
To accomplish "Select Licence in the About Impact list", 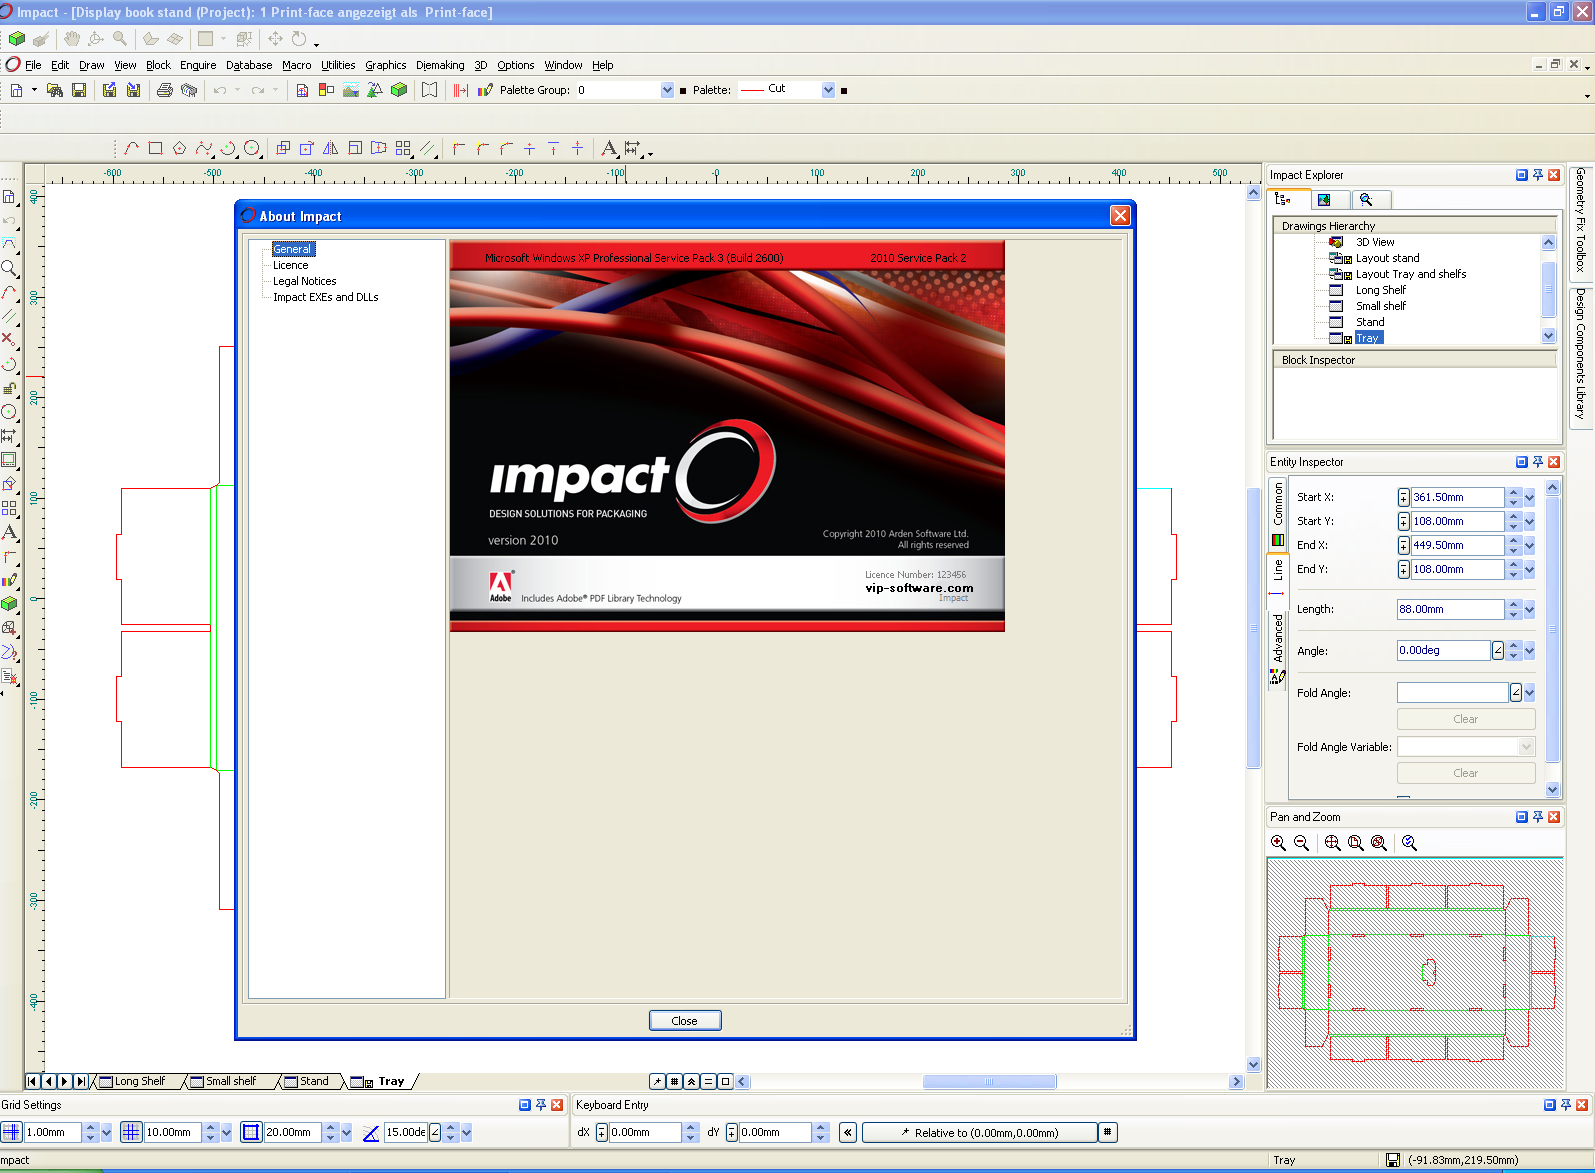I will point(290,265).
